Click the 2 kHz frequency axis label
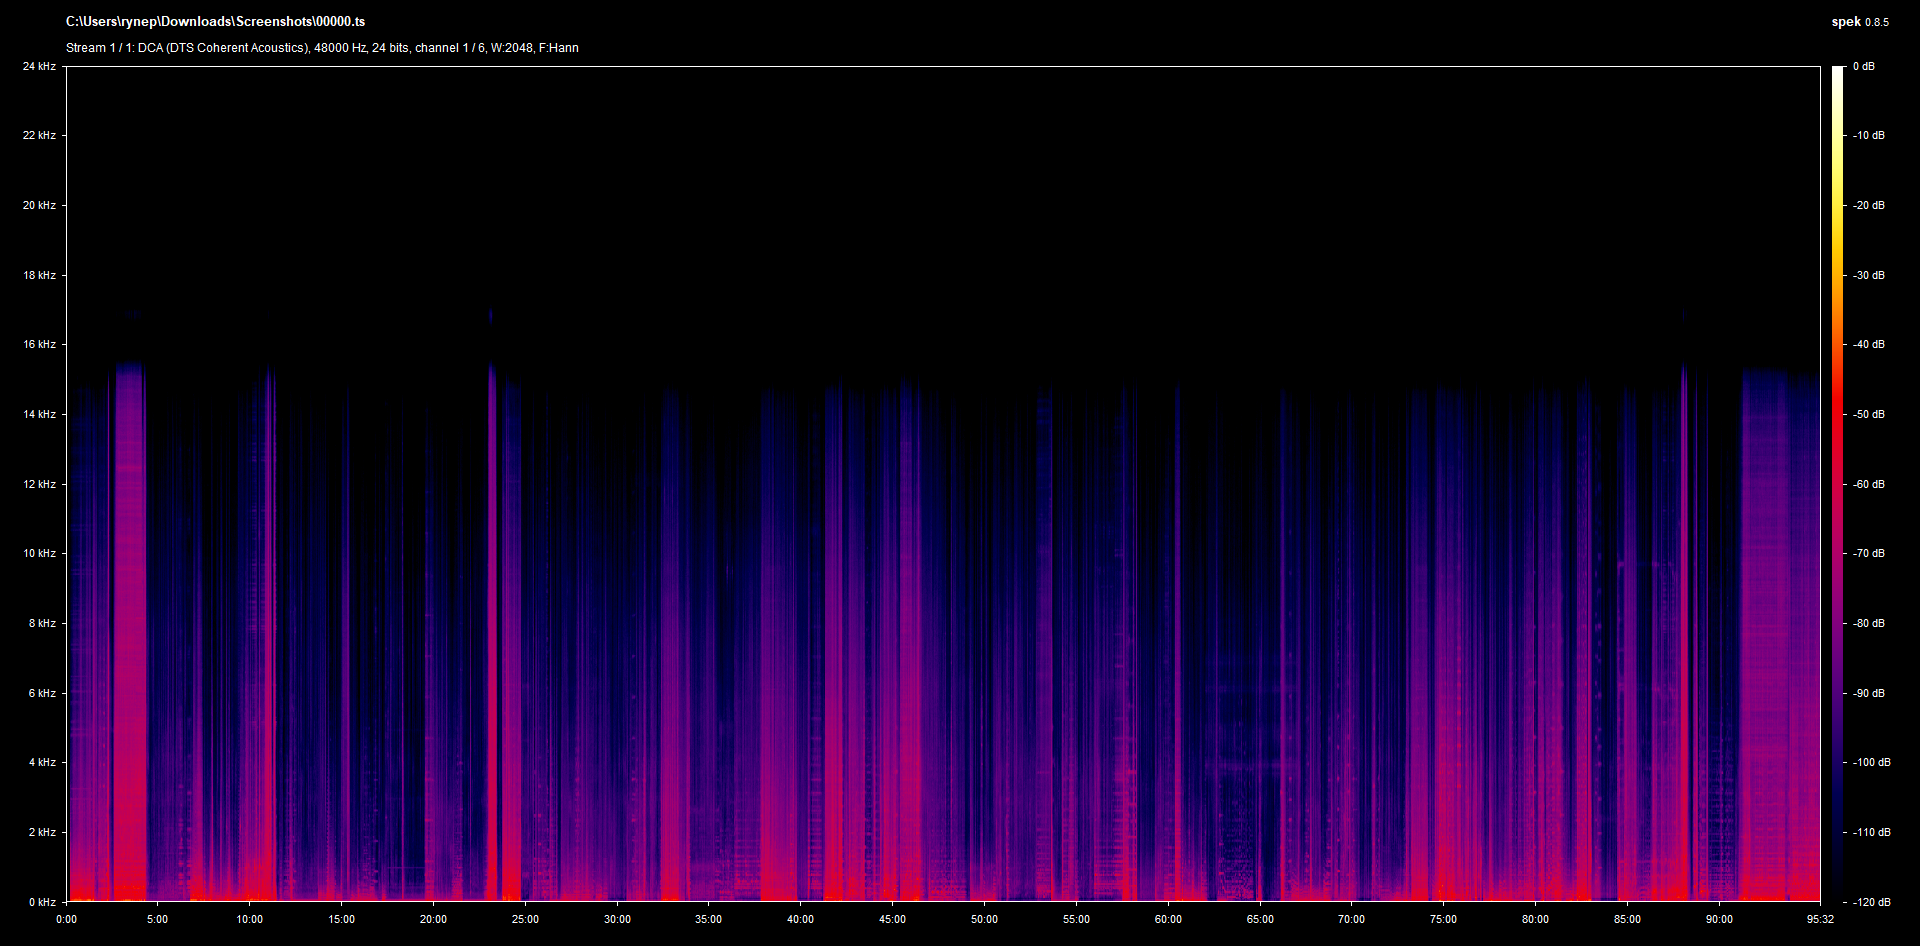Screen dimensions: 1920x946 [x=42, y=833]
